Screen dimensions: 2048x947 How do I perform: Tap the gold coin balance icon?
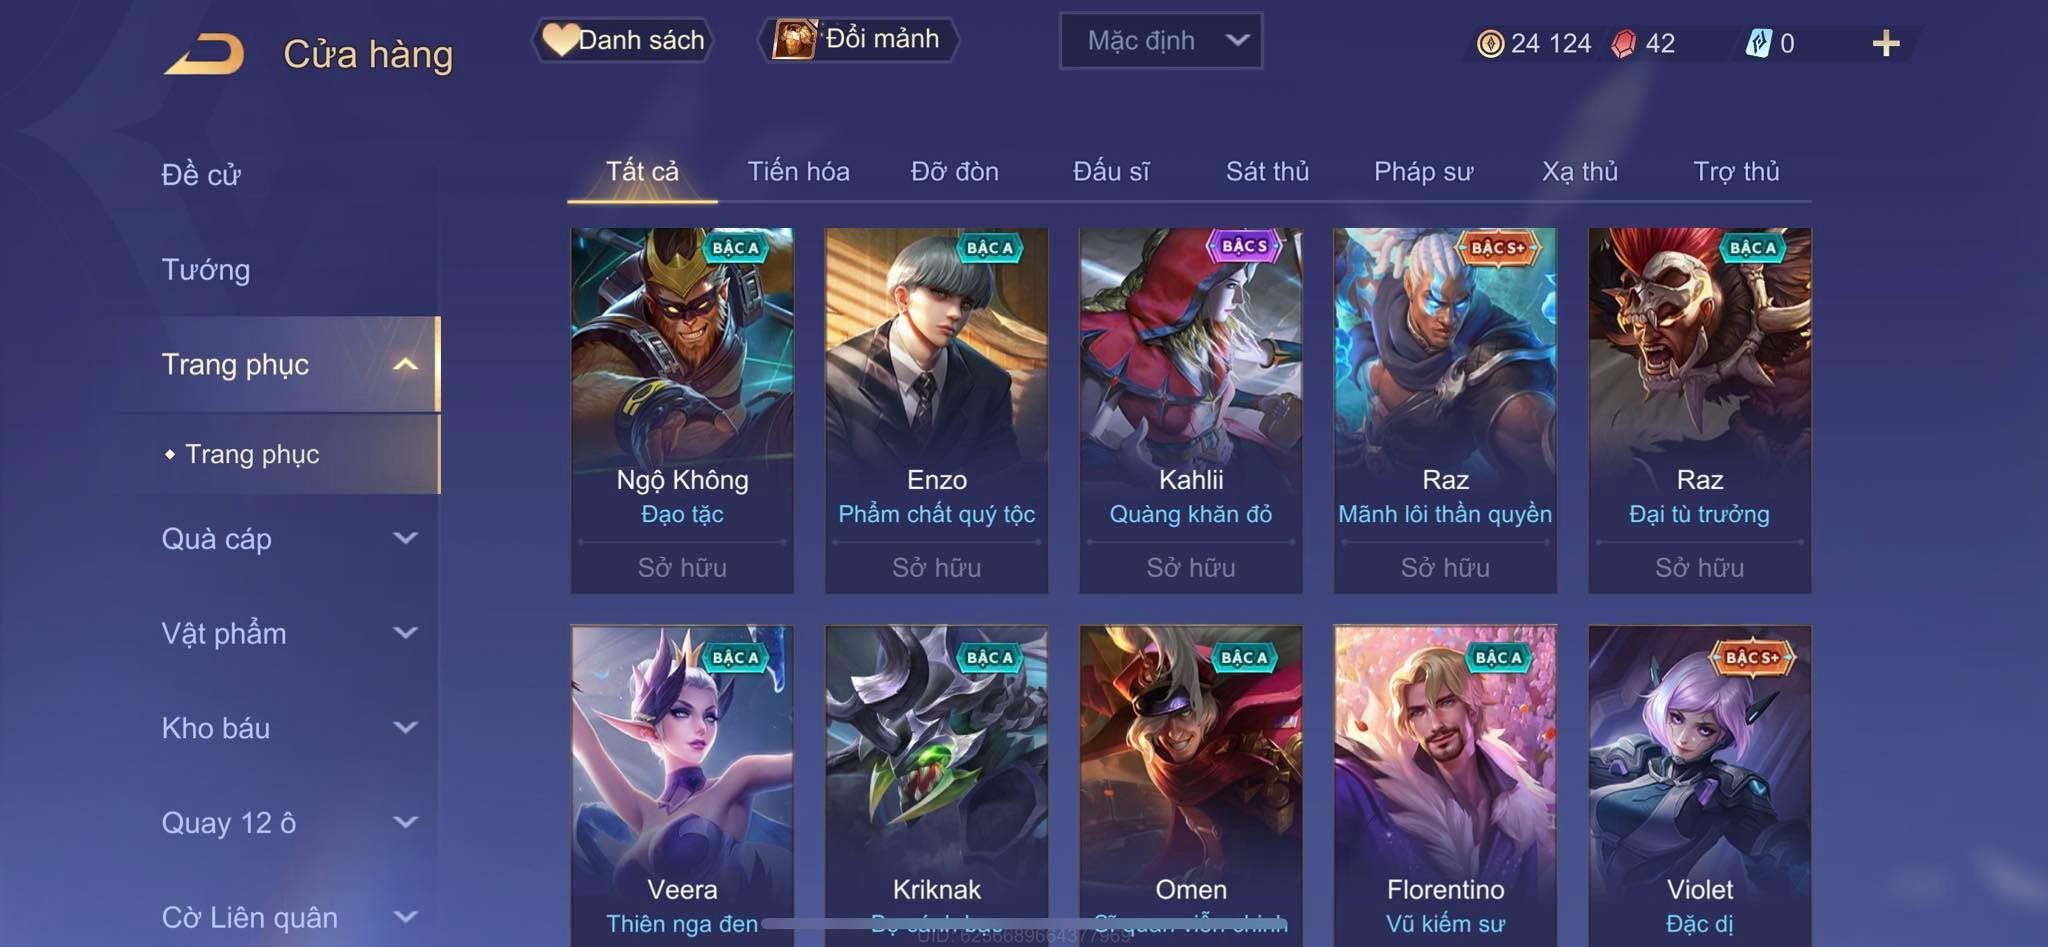[1490, 43]
